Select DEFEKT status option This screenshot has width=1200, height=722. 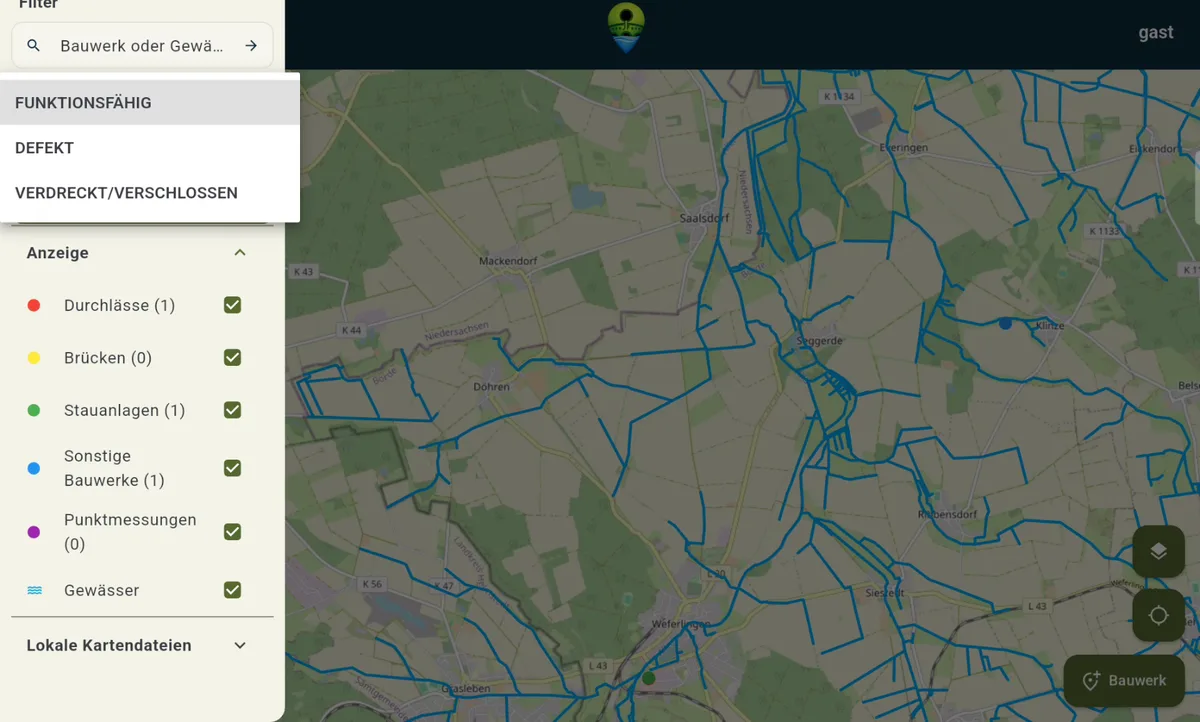coord(150,147)
